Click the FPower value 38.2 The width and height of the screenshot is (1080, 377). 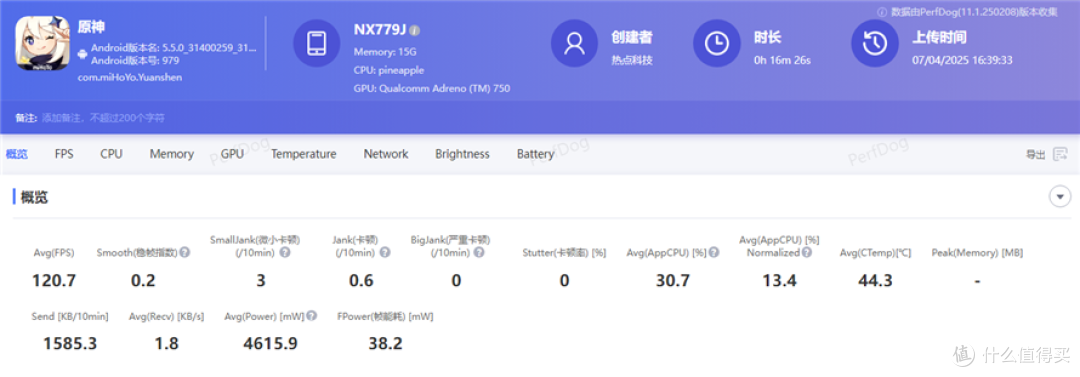tap(385, 343)
